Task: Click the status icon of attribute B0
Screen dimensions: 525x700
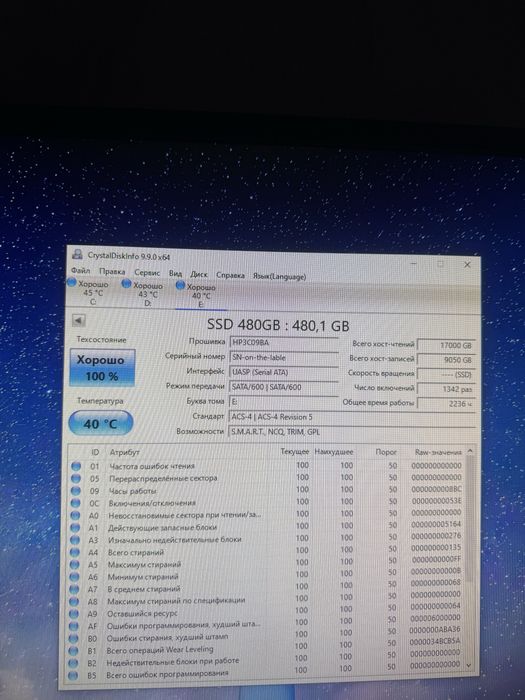Action: coord(73,639)
